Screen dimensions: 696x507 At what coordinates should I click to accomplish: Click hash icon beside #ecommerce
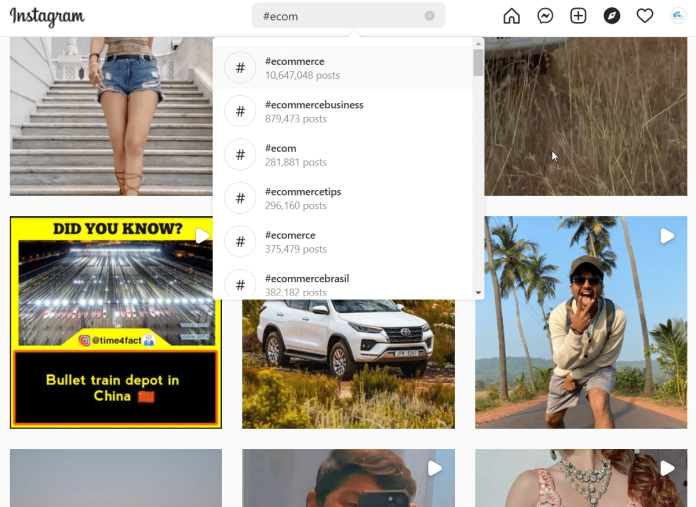click(x=240, y=67)
